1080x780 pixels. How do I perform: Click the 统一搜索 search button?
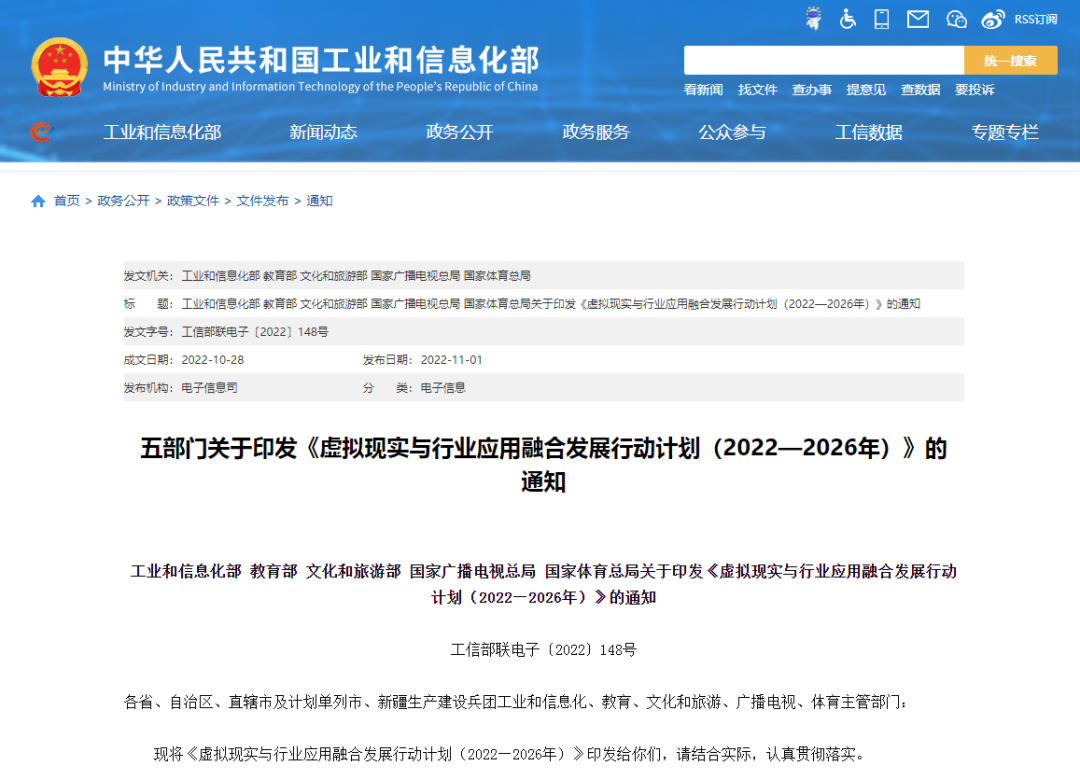(1010, 60)
